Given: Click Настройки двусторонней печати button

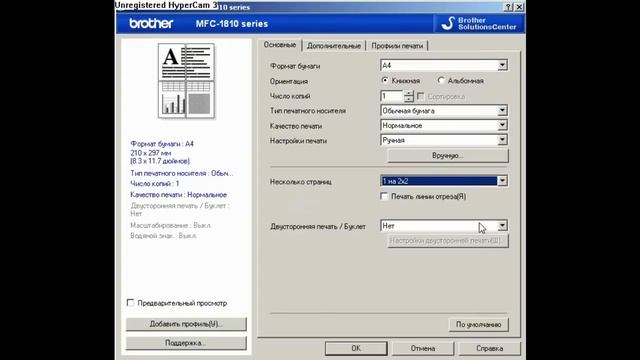Looking at the screenshot, I should point(448,241).
